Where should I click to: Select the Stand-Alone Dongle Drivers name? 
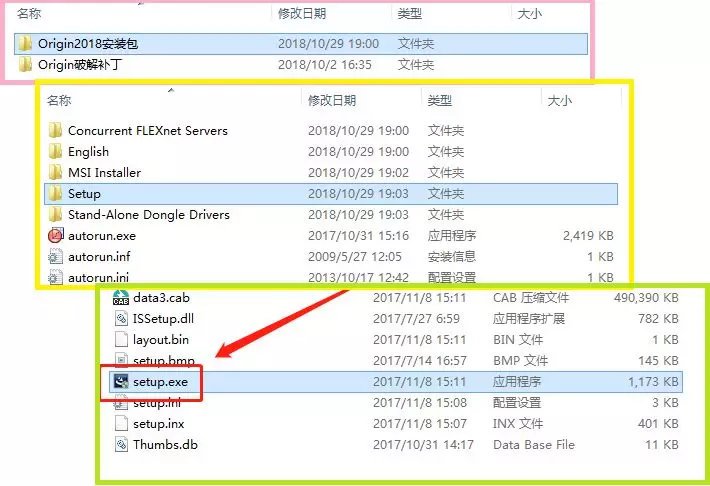(x=149, y=215)
